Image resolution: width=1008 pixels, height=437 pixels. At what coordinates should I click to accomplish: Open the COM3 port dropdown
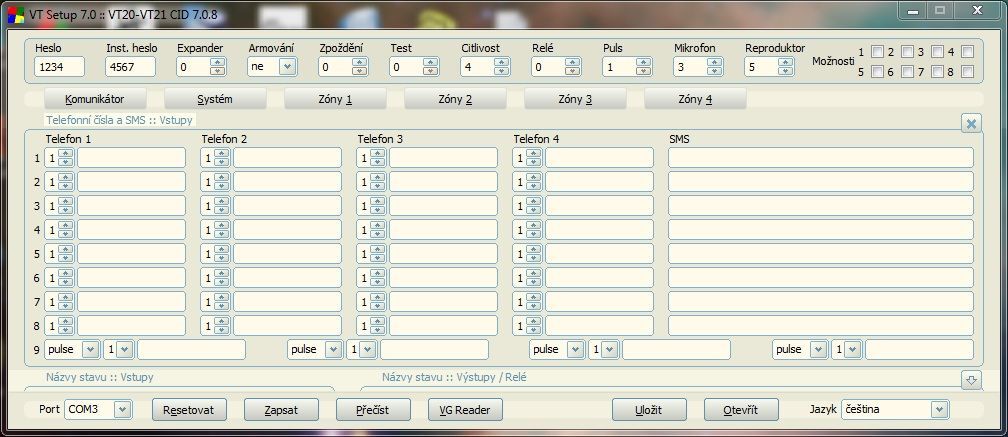122,409
